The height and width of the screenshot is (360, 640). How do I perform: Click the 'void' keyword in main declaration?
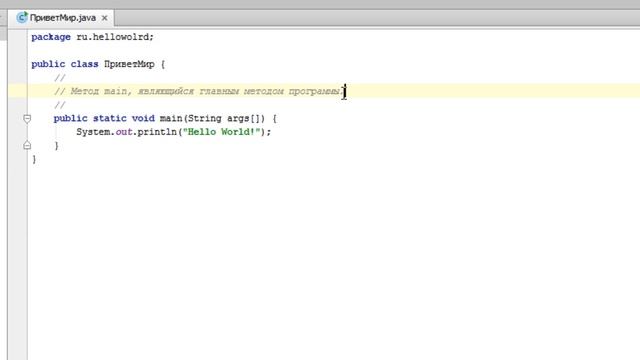click(x=143, y=118)
